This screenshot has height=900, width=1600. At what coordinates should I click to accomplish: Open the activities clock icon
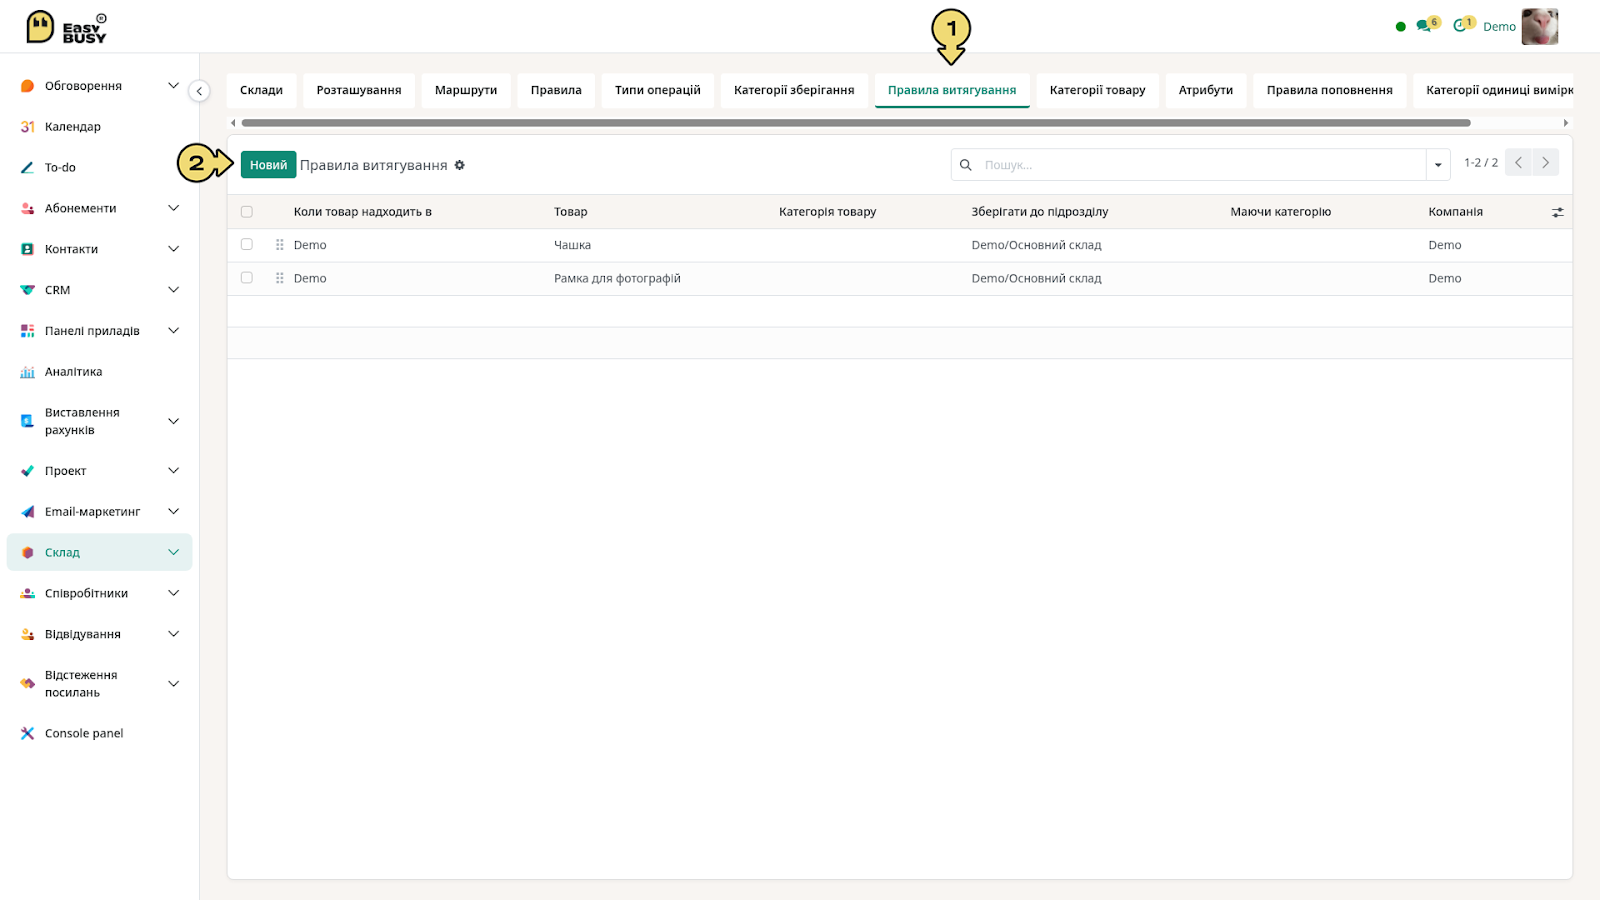click(1460, 26)
